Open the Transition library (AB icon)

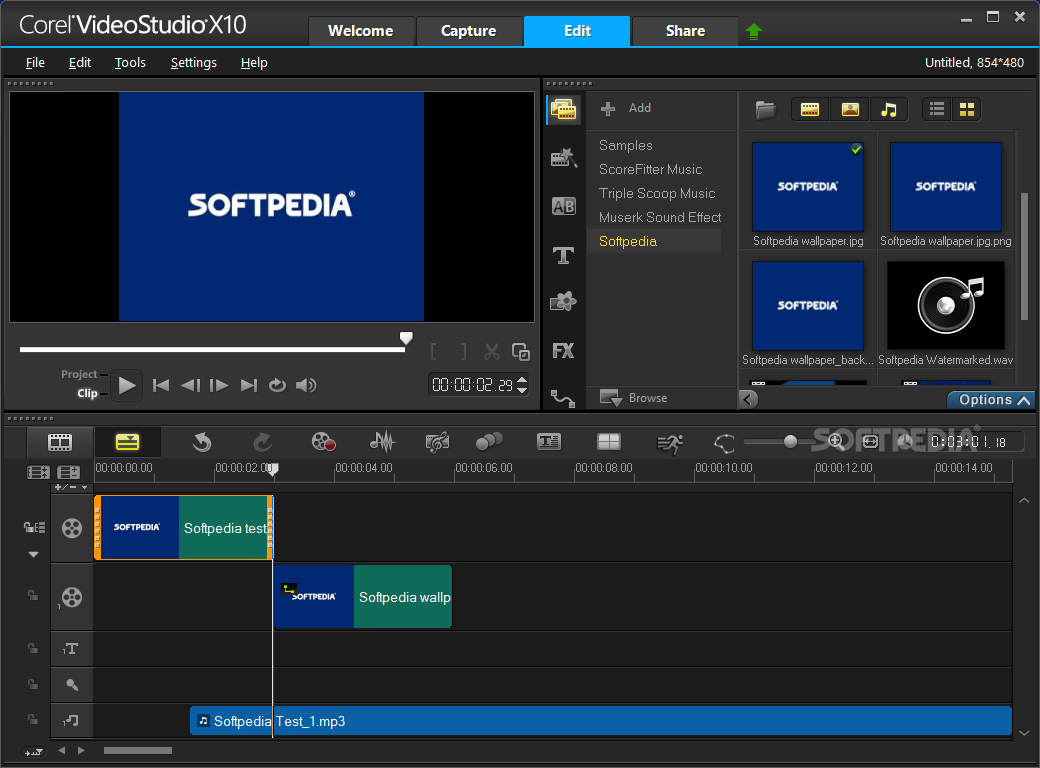[x=563, y=206]
